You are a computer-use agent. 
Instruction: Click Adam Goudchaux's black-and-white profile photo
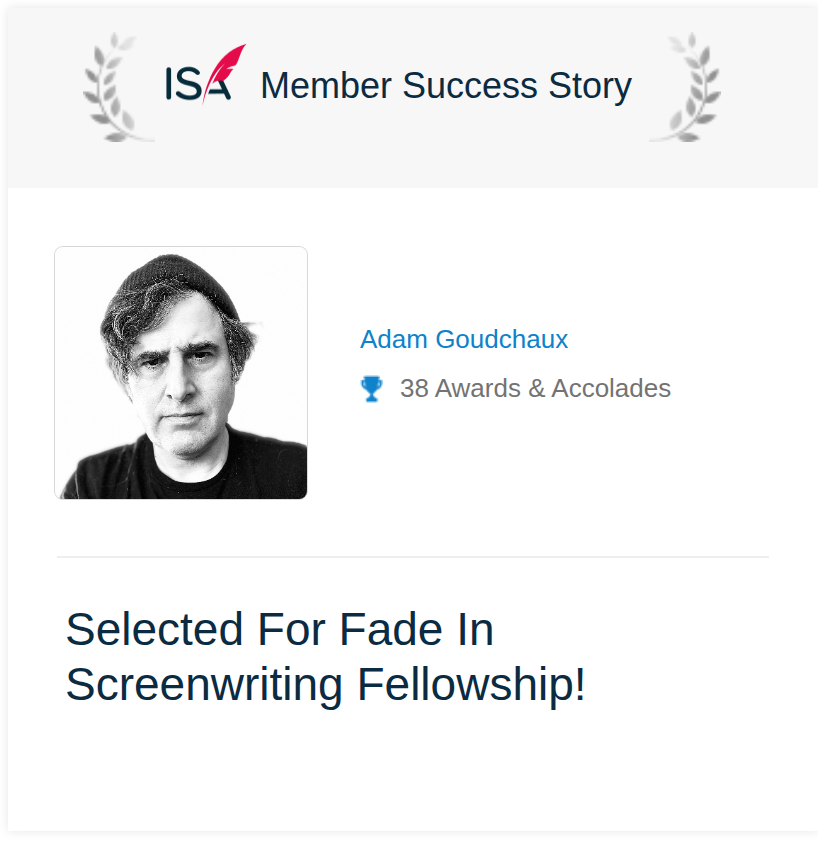tap(181, 373)
